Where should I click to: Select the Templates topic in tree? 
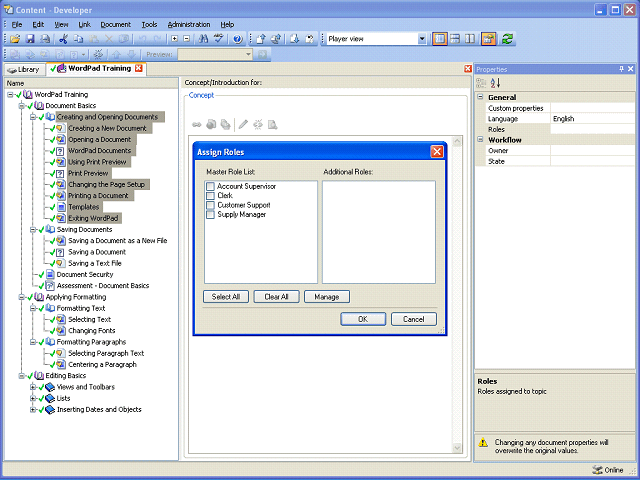pyautogui.click(x=83, y=207)
